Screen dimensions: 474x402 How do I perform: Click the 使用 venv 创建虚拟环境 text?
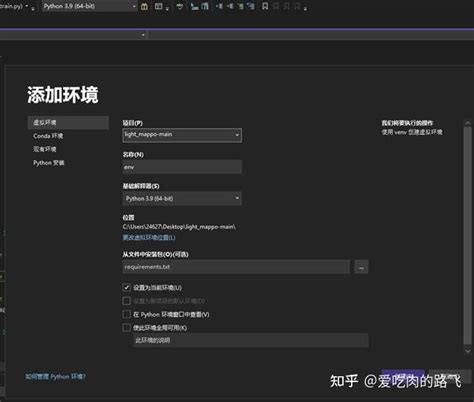coord(412,132)
